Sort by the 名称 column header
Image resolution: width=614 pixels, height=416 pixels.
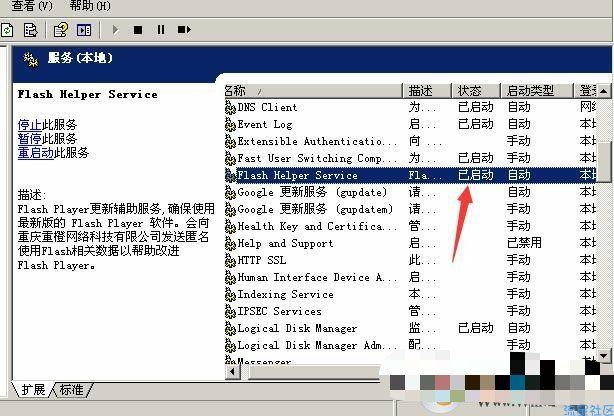(313, 91)
